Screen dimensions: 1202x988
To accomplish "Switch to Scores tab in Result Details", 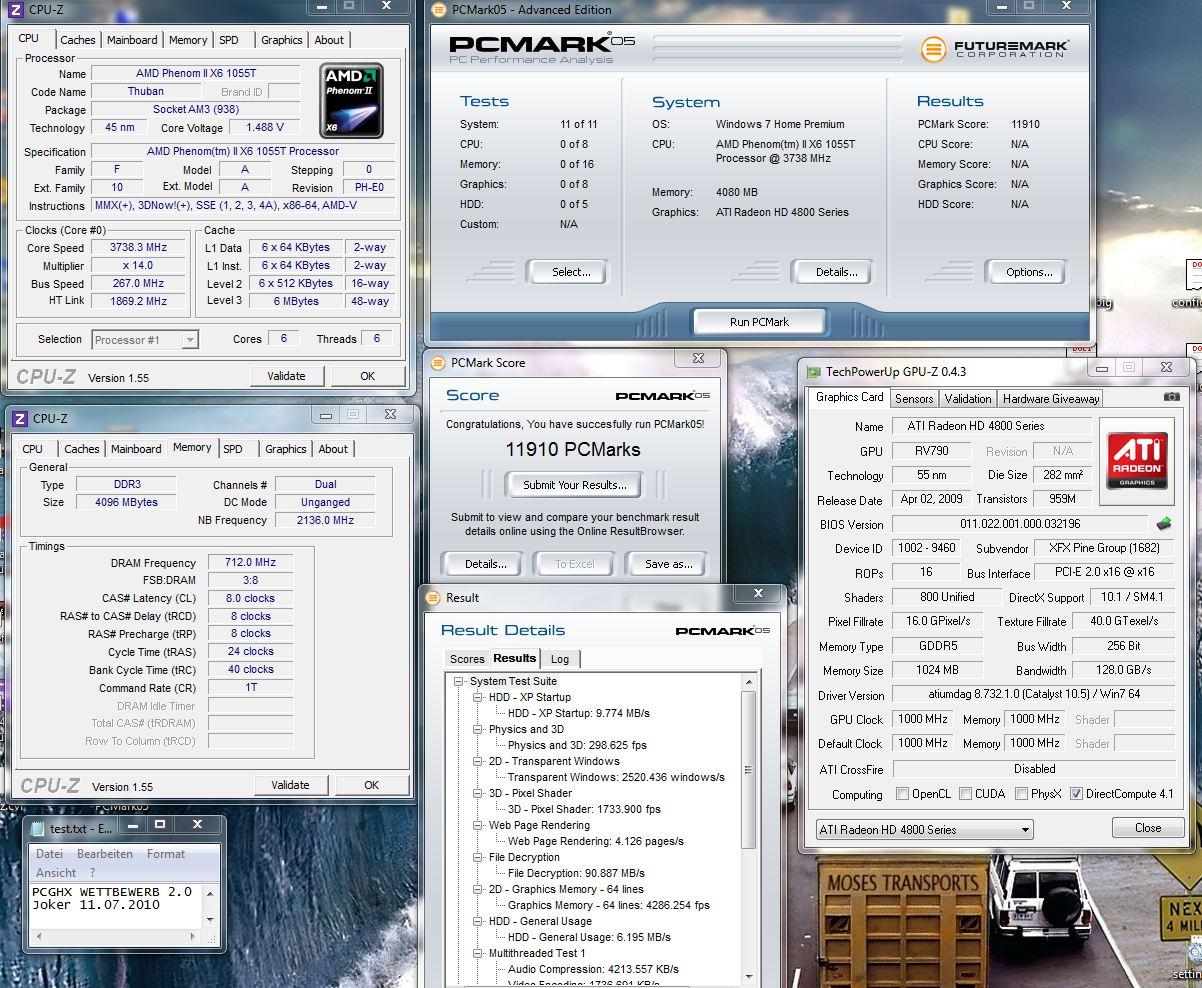I will [x=467, y=659].
